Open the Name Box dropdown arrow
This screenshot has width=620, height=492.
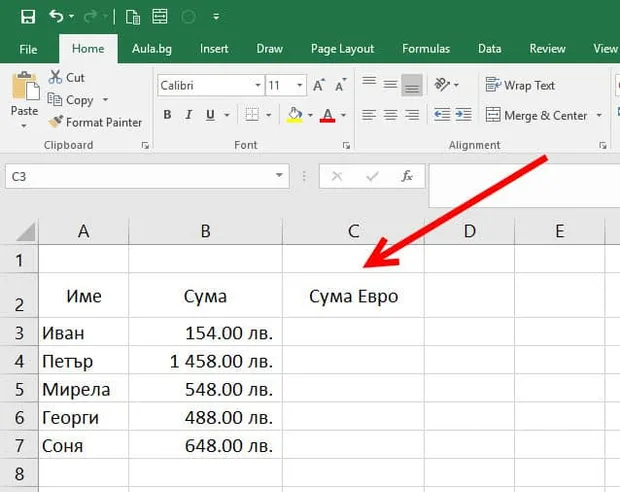click(x=280, y=176)
